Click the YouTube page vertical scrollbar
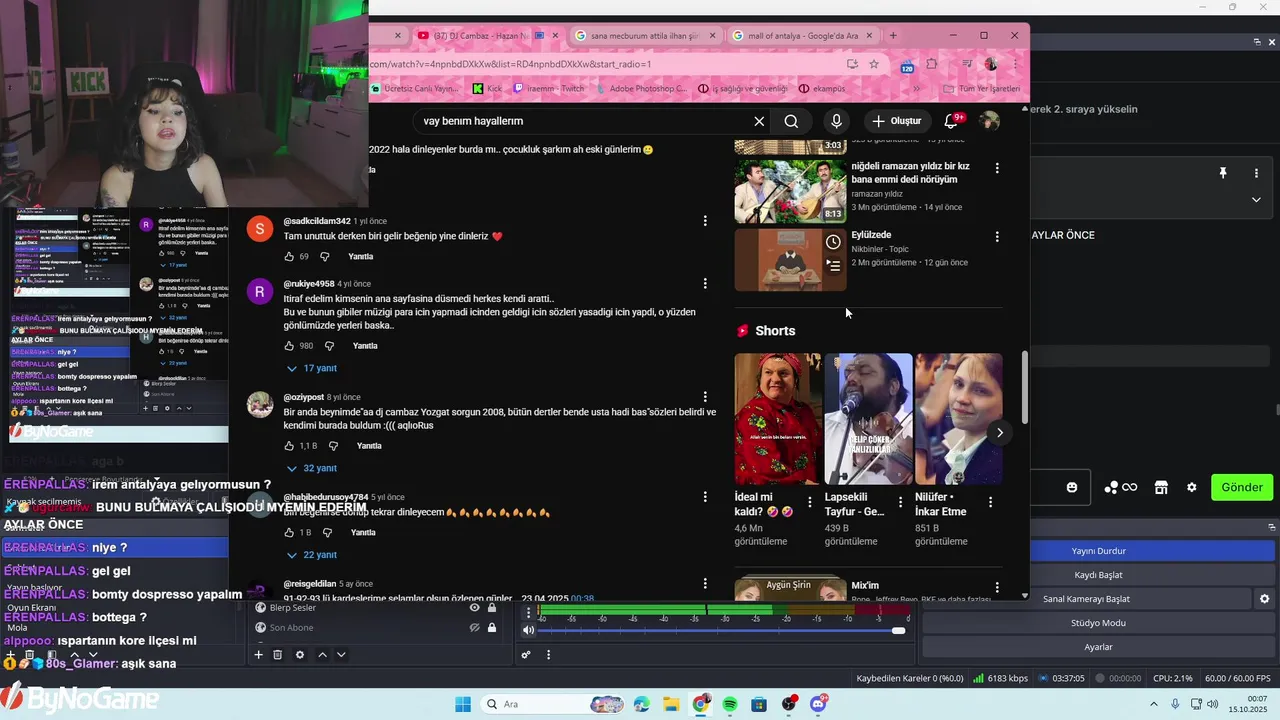Image resolution: width=1280 pixels, height=720 pixels. coord(1024,387)
